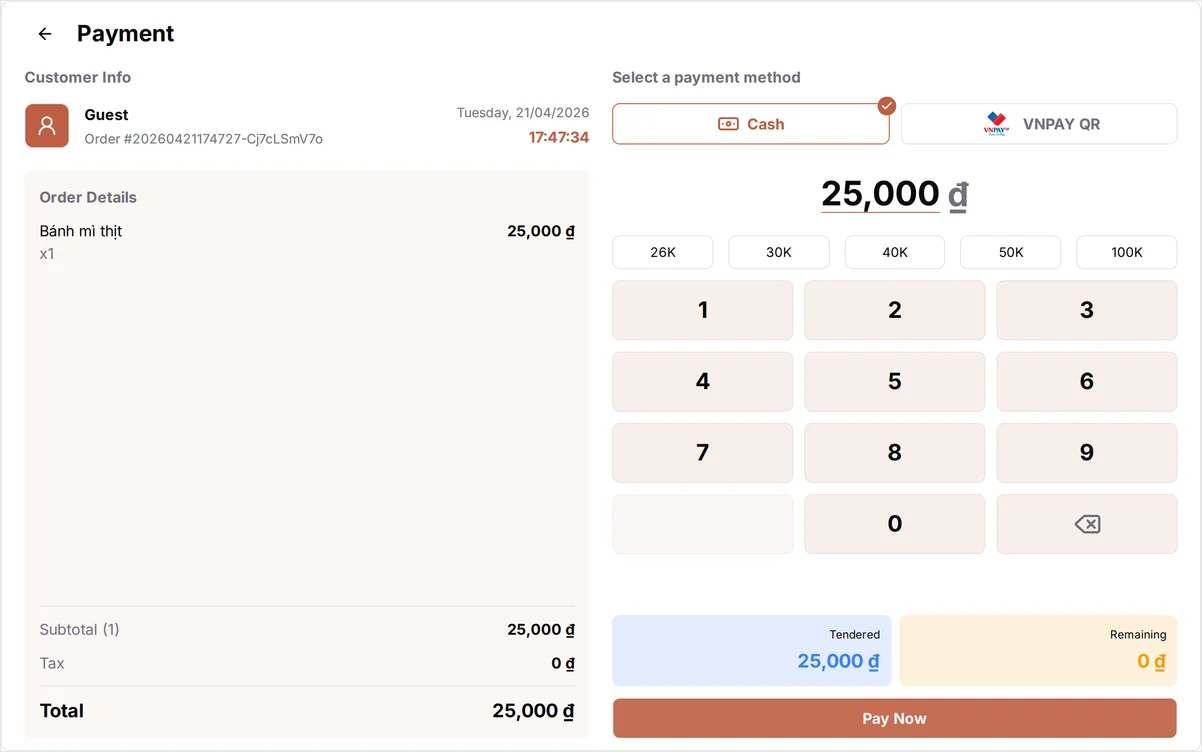Click the Guest customer name
This screenshot has height=752, width=1202.
tap(107, 115)
